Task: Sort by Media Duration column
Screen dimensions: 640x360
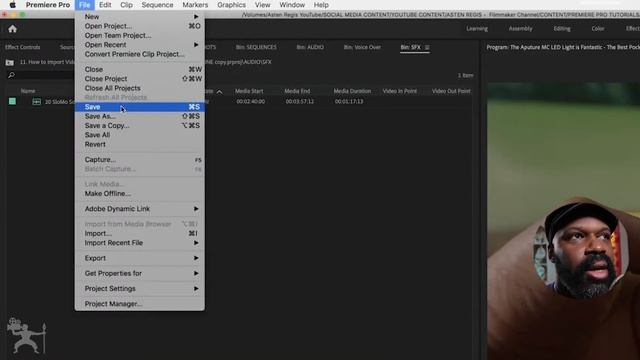Action: (x=352, y=91)
